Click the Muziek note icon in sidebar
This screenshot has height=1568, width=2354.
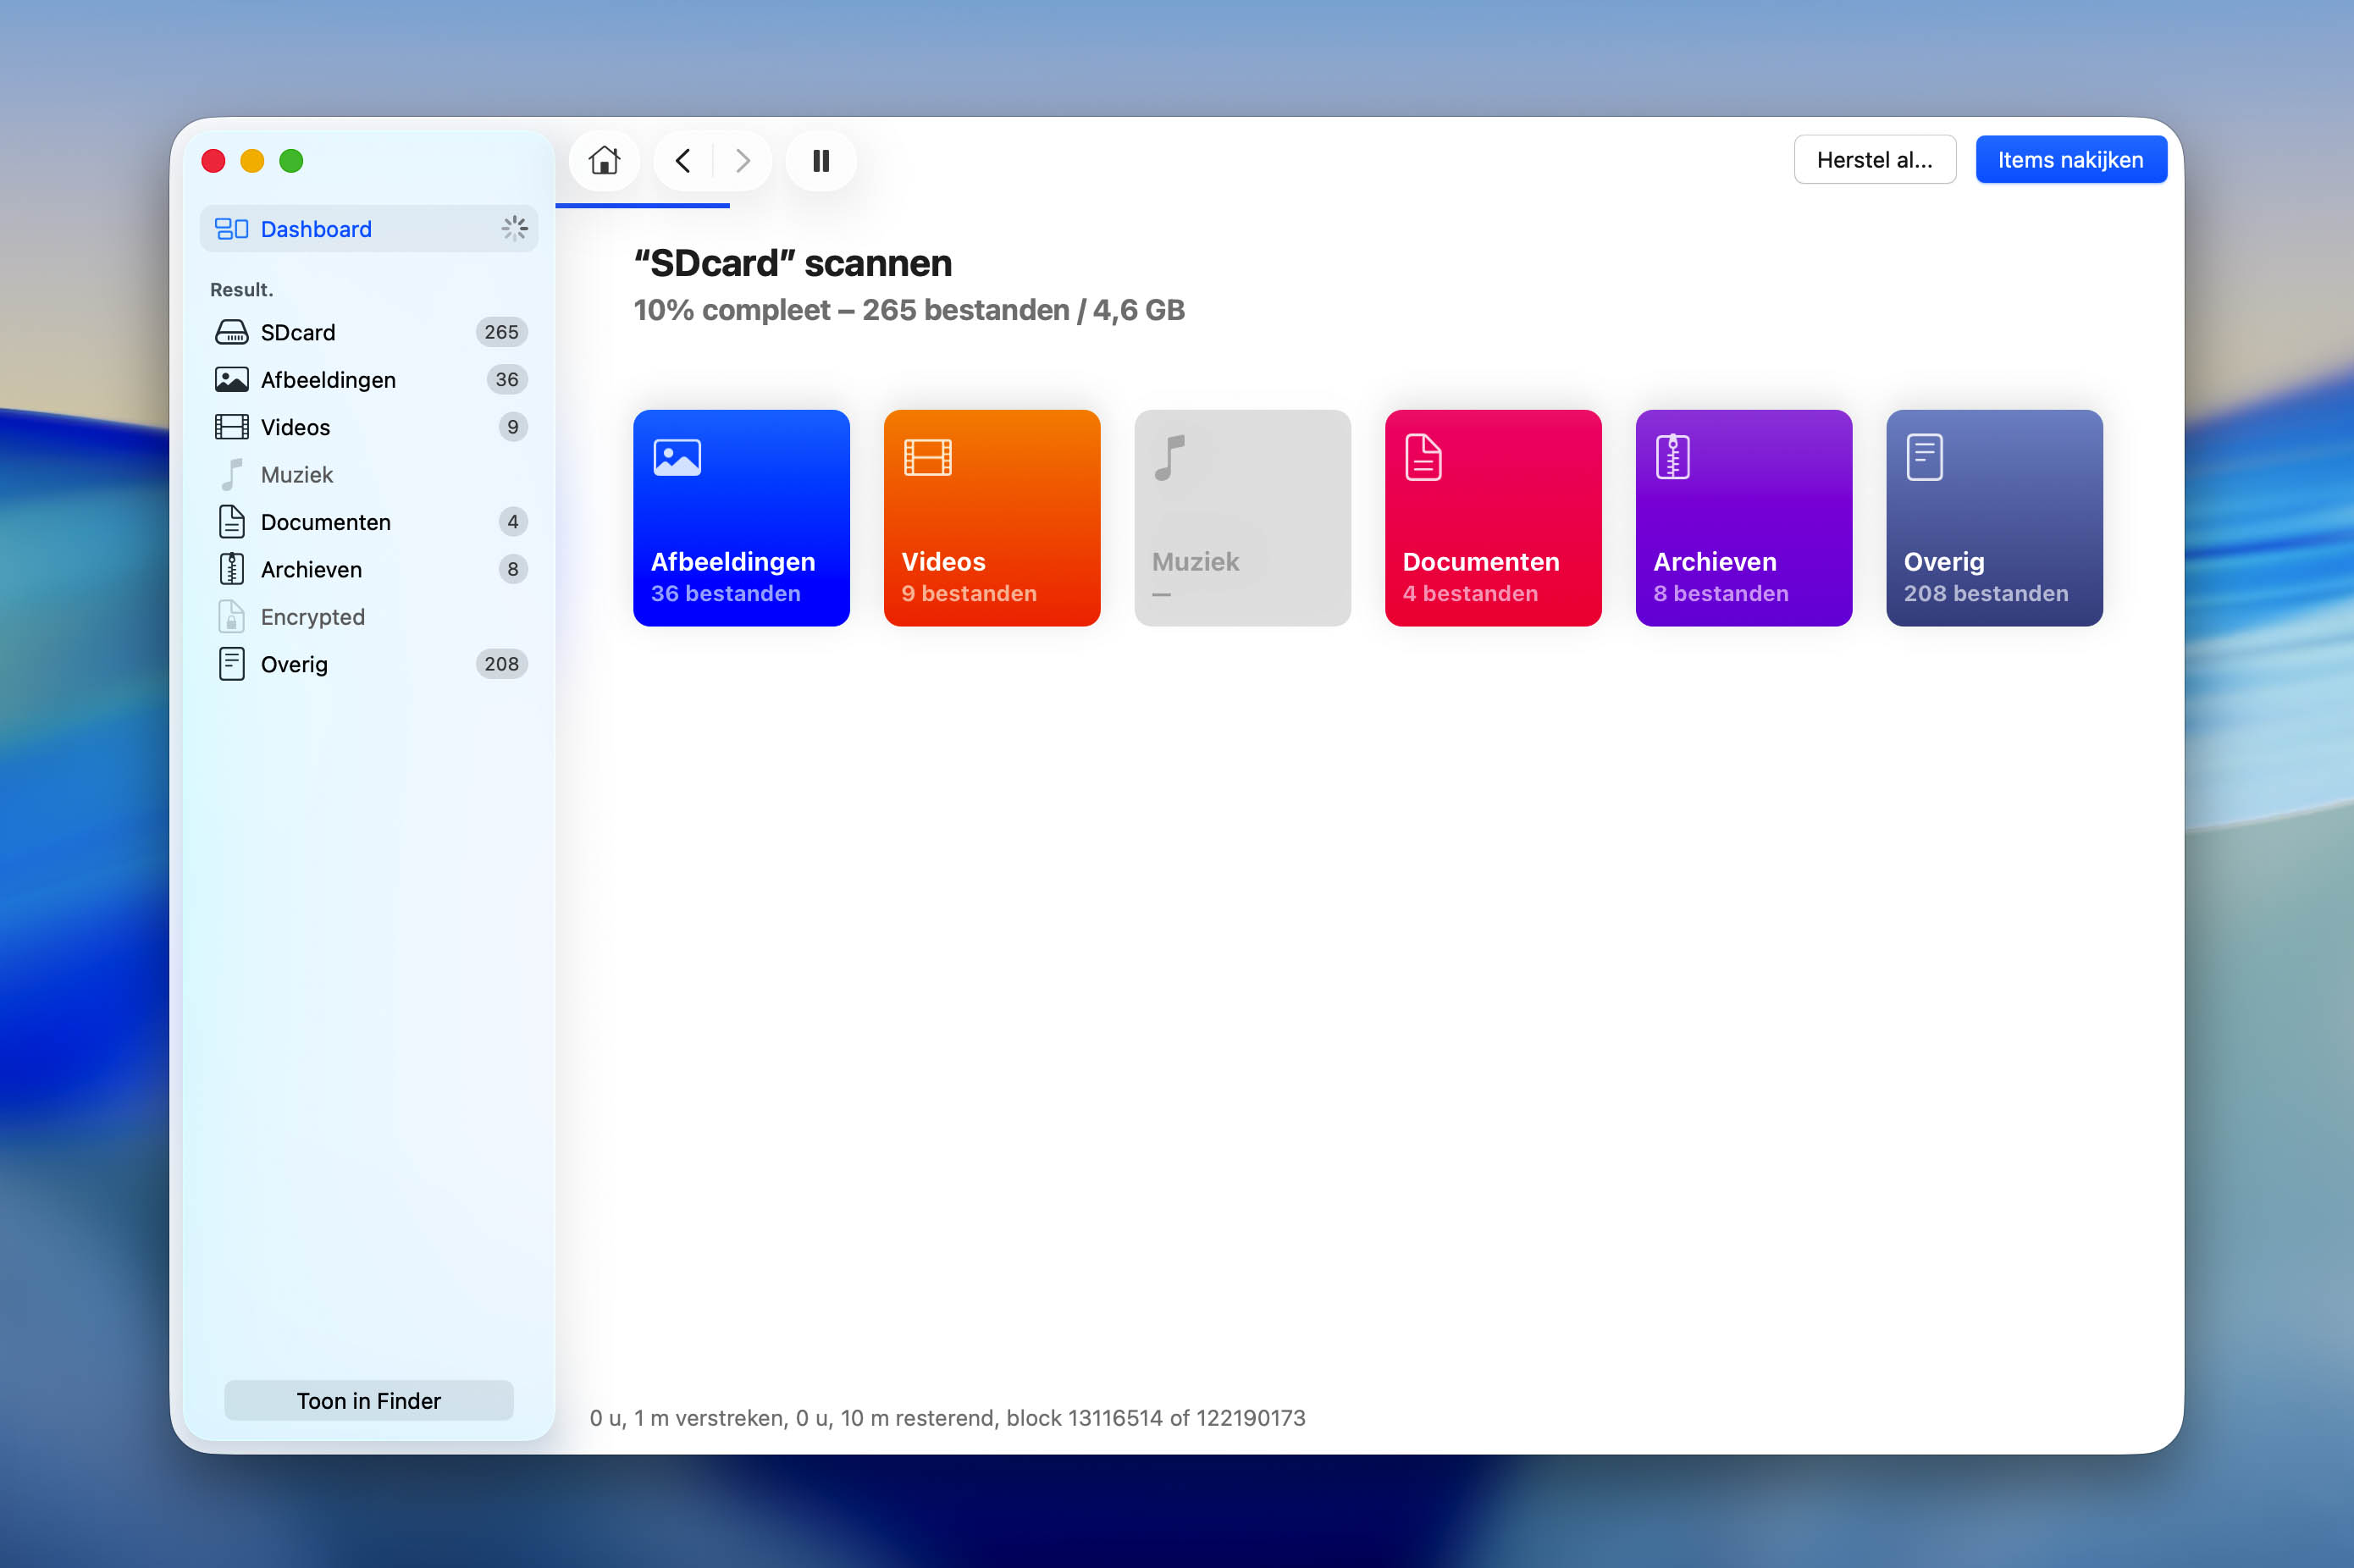click(232, 475)
